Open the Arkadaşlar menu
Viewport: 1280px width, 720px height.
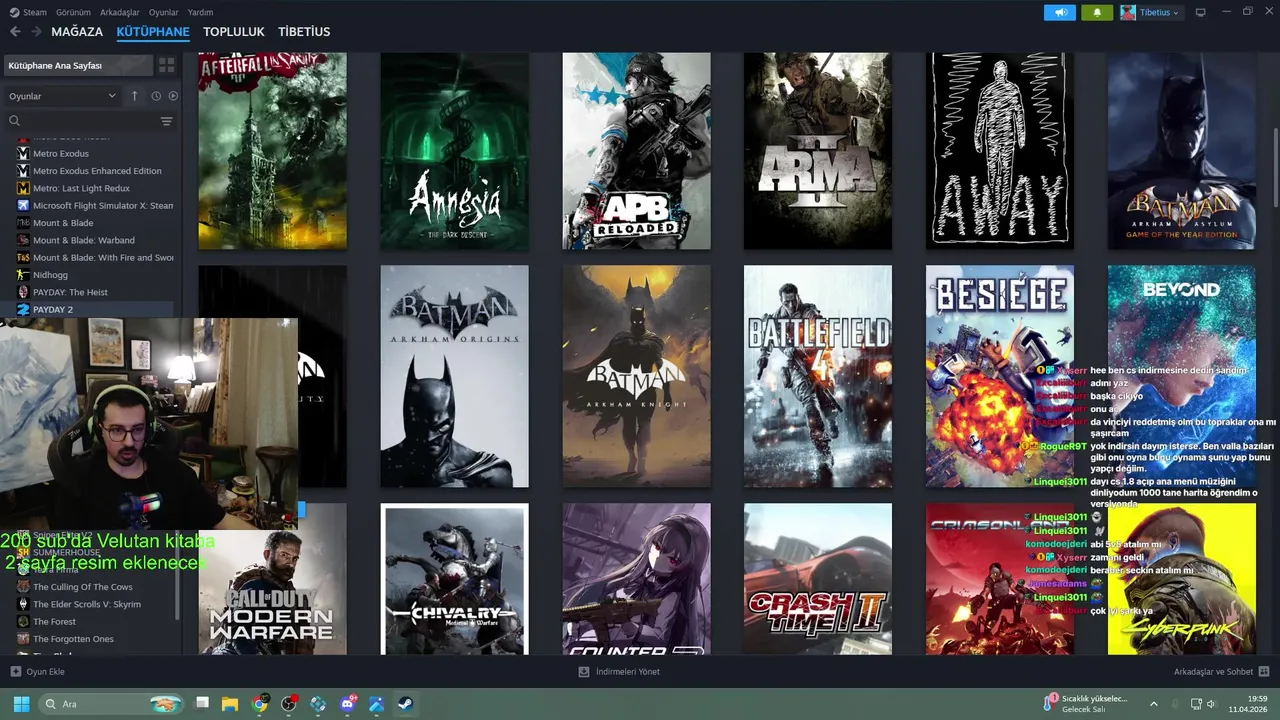120,12
